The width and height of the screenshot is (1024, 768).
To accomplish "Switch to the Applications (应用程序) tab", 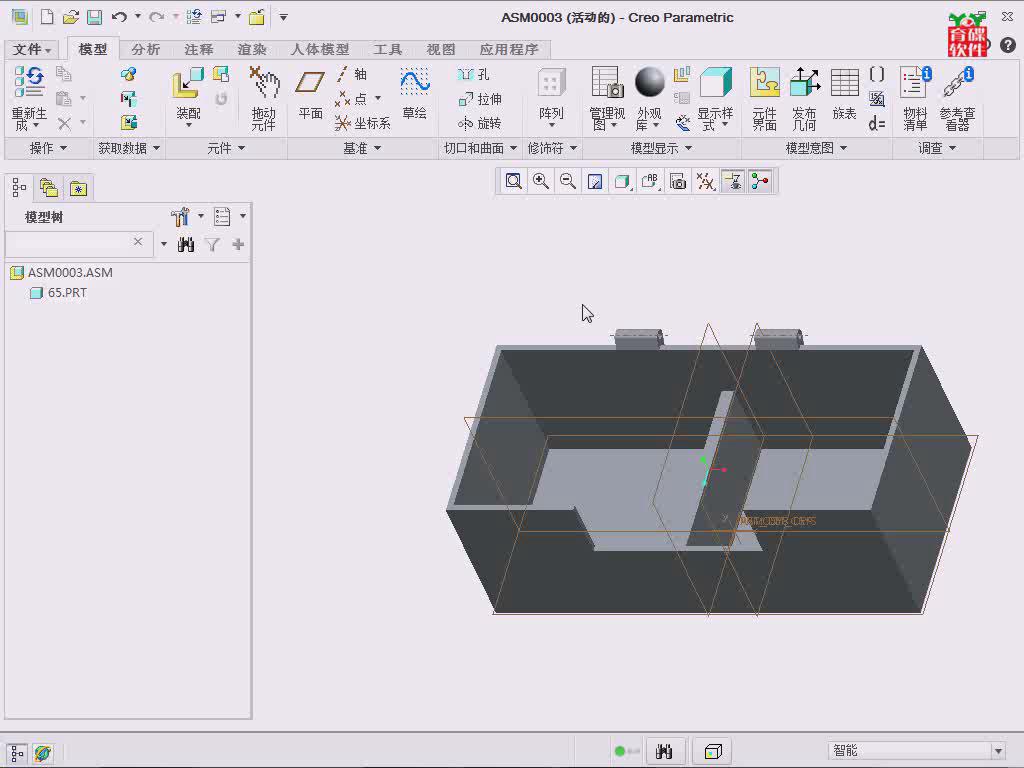I will [x=509, y=49].
